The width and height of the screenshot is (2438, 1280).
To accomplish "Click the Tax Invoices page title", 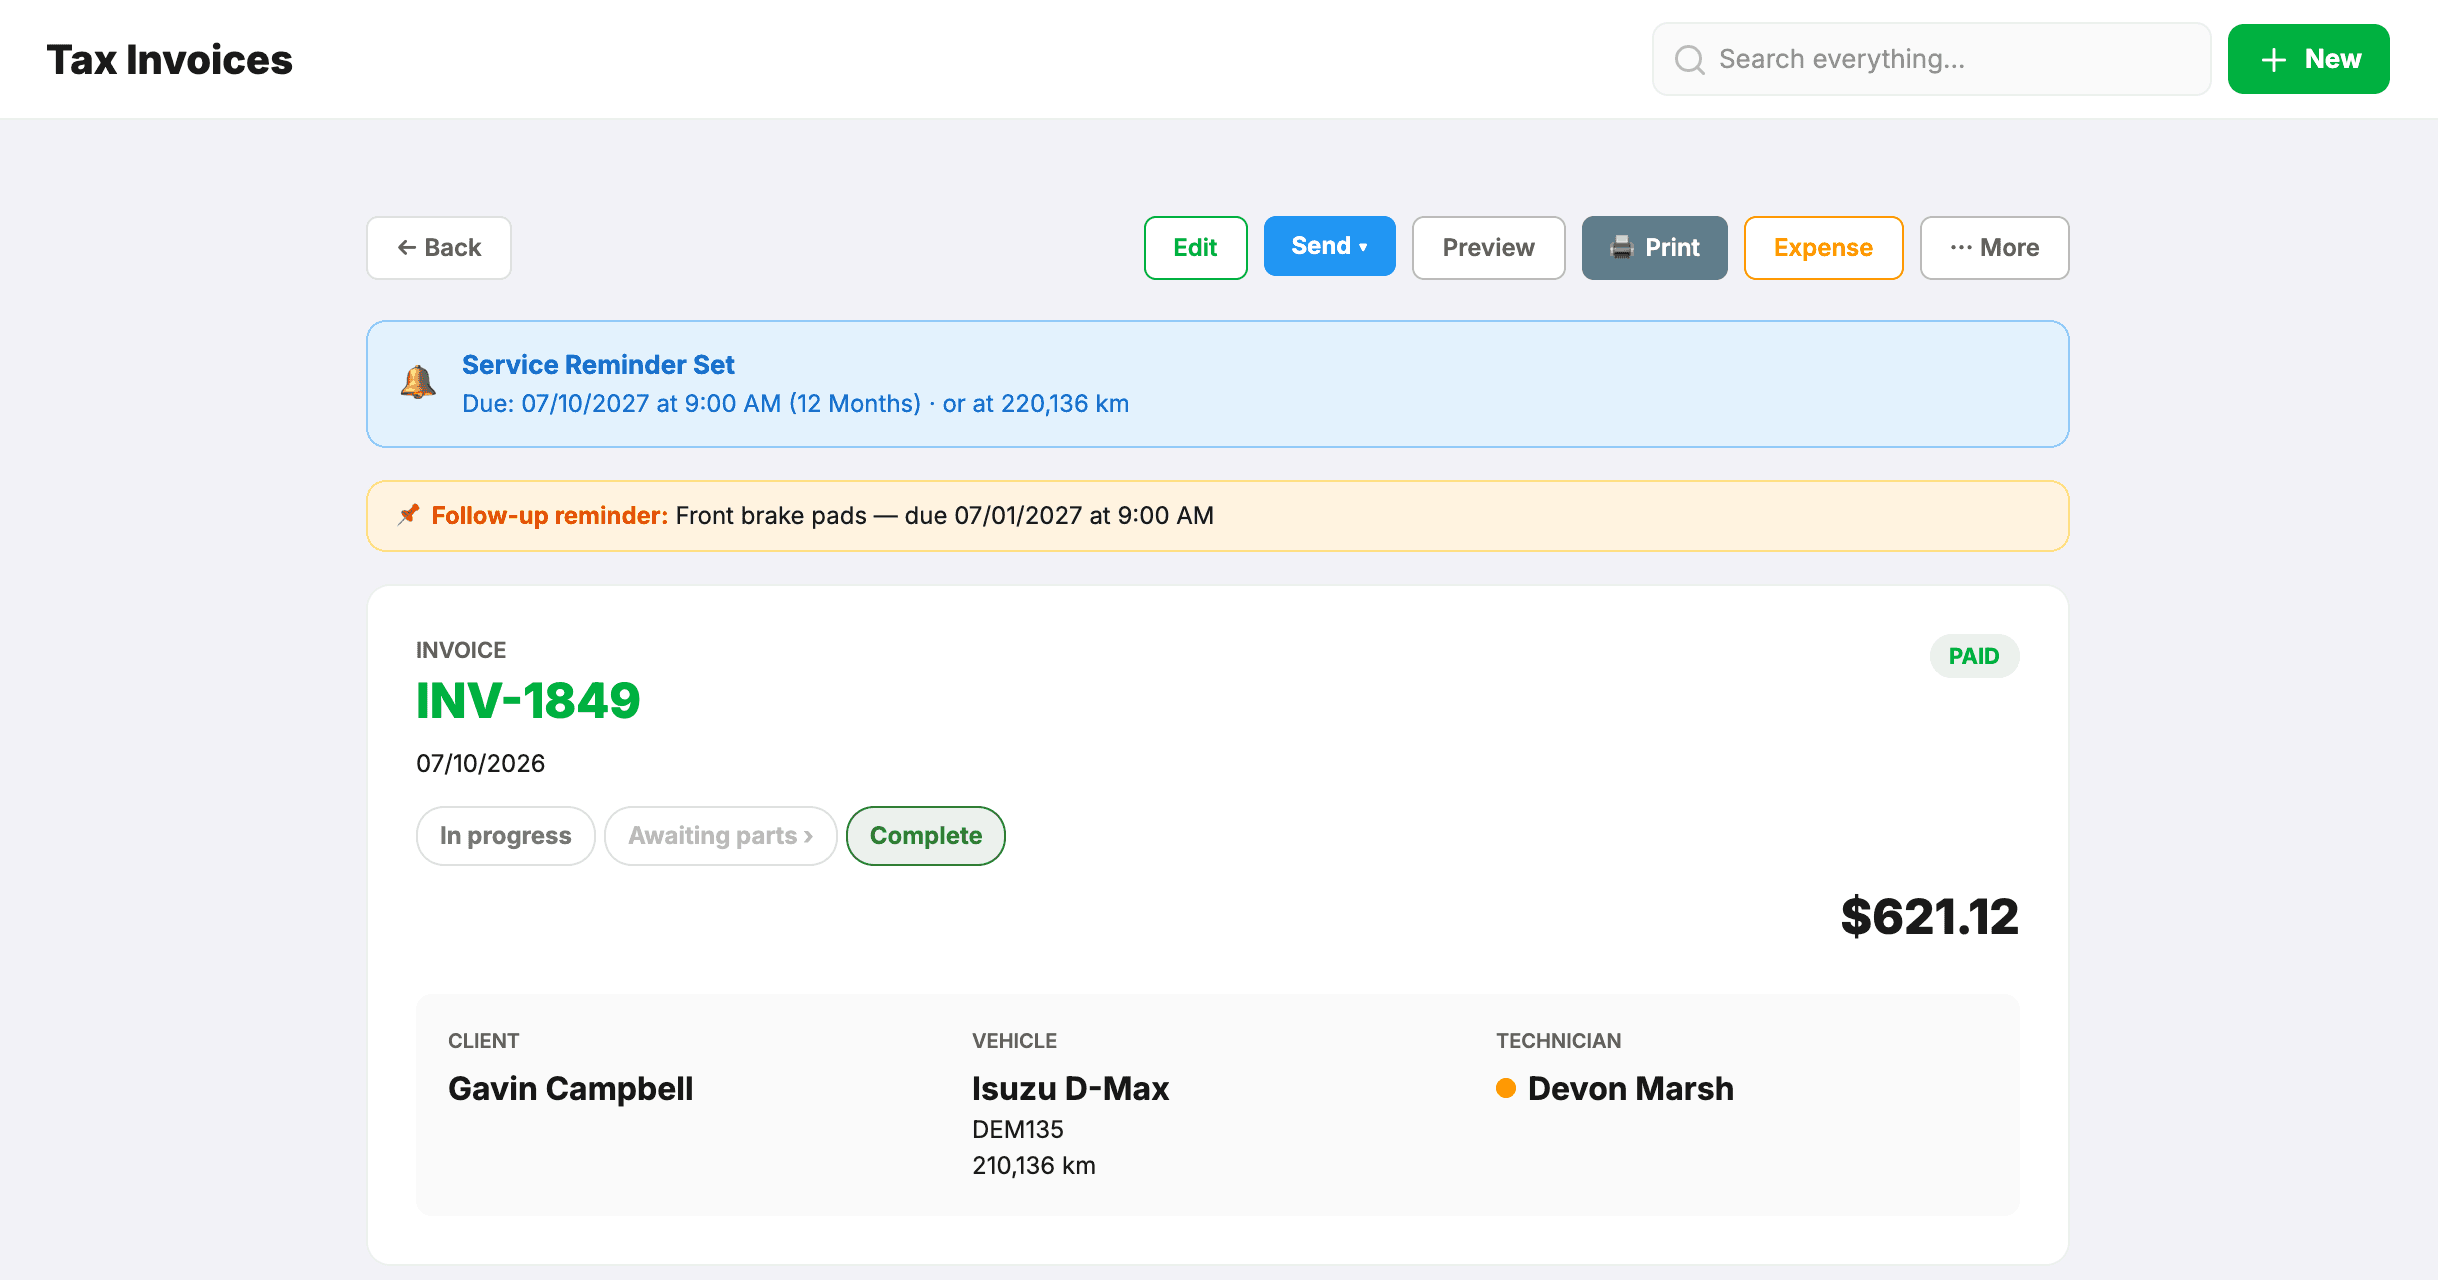I will coord(169,60).
